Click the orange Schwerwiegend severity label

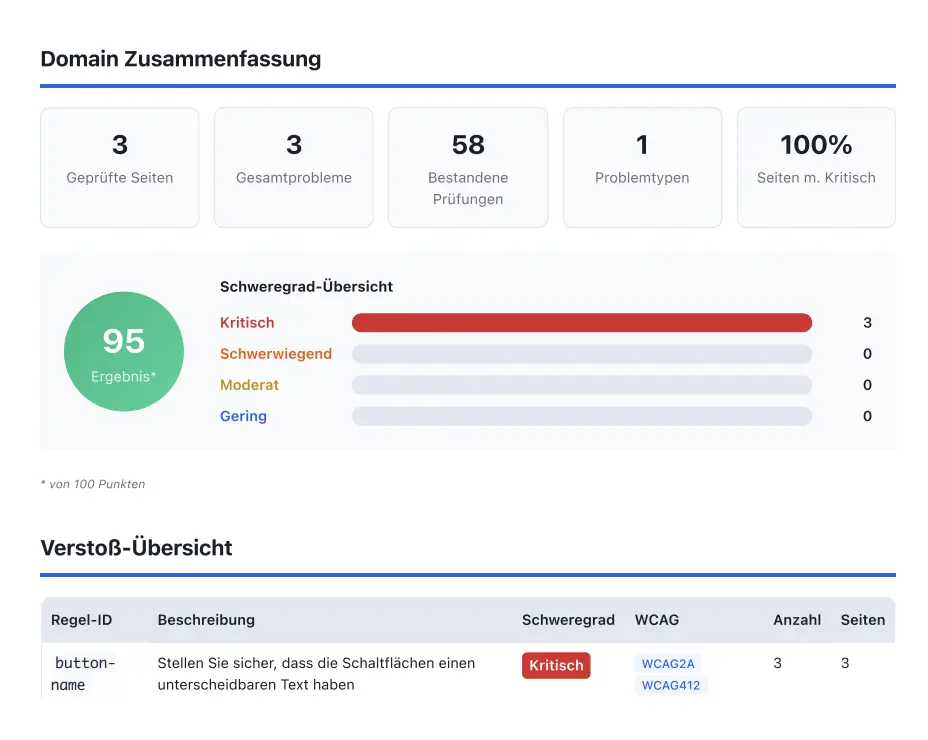click(x=276, y=354)
